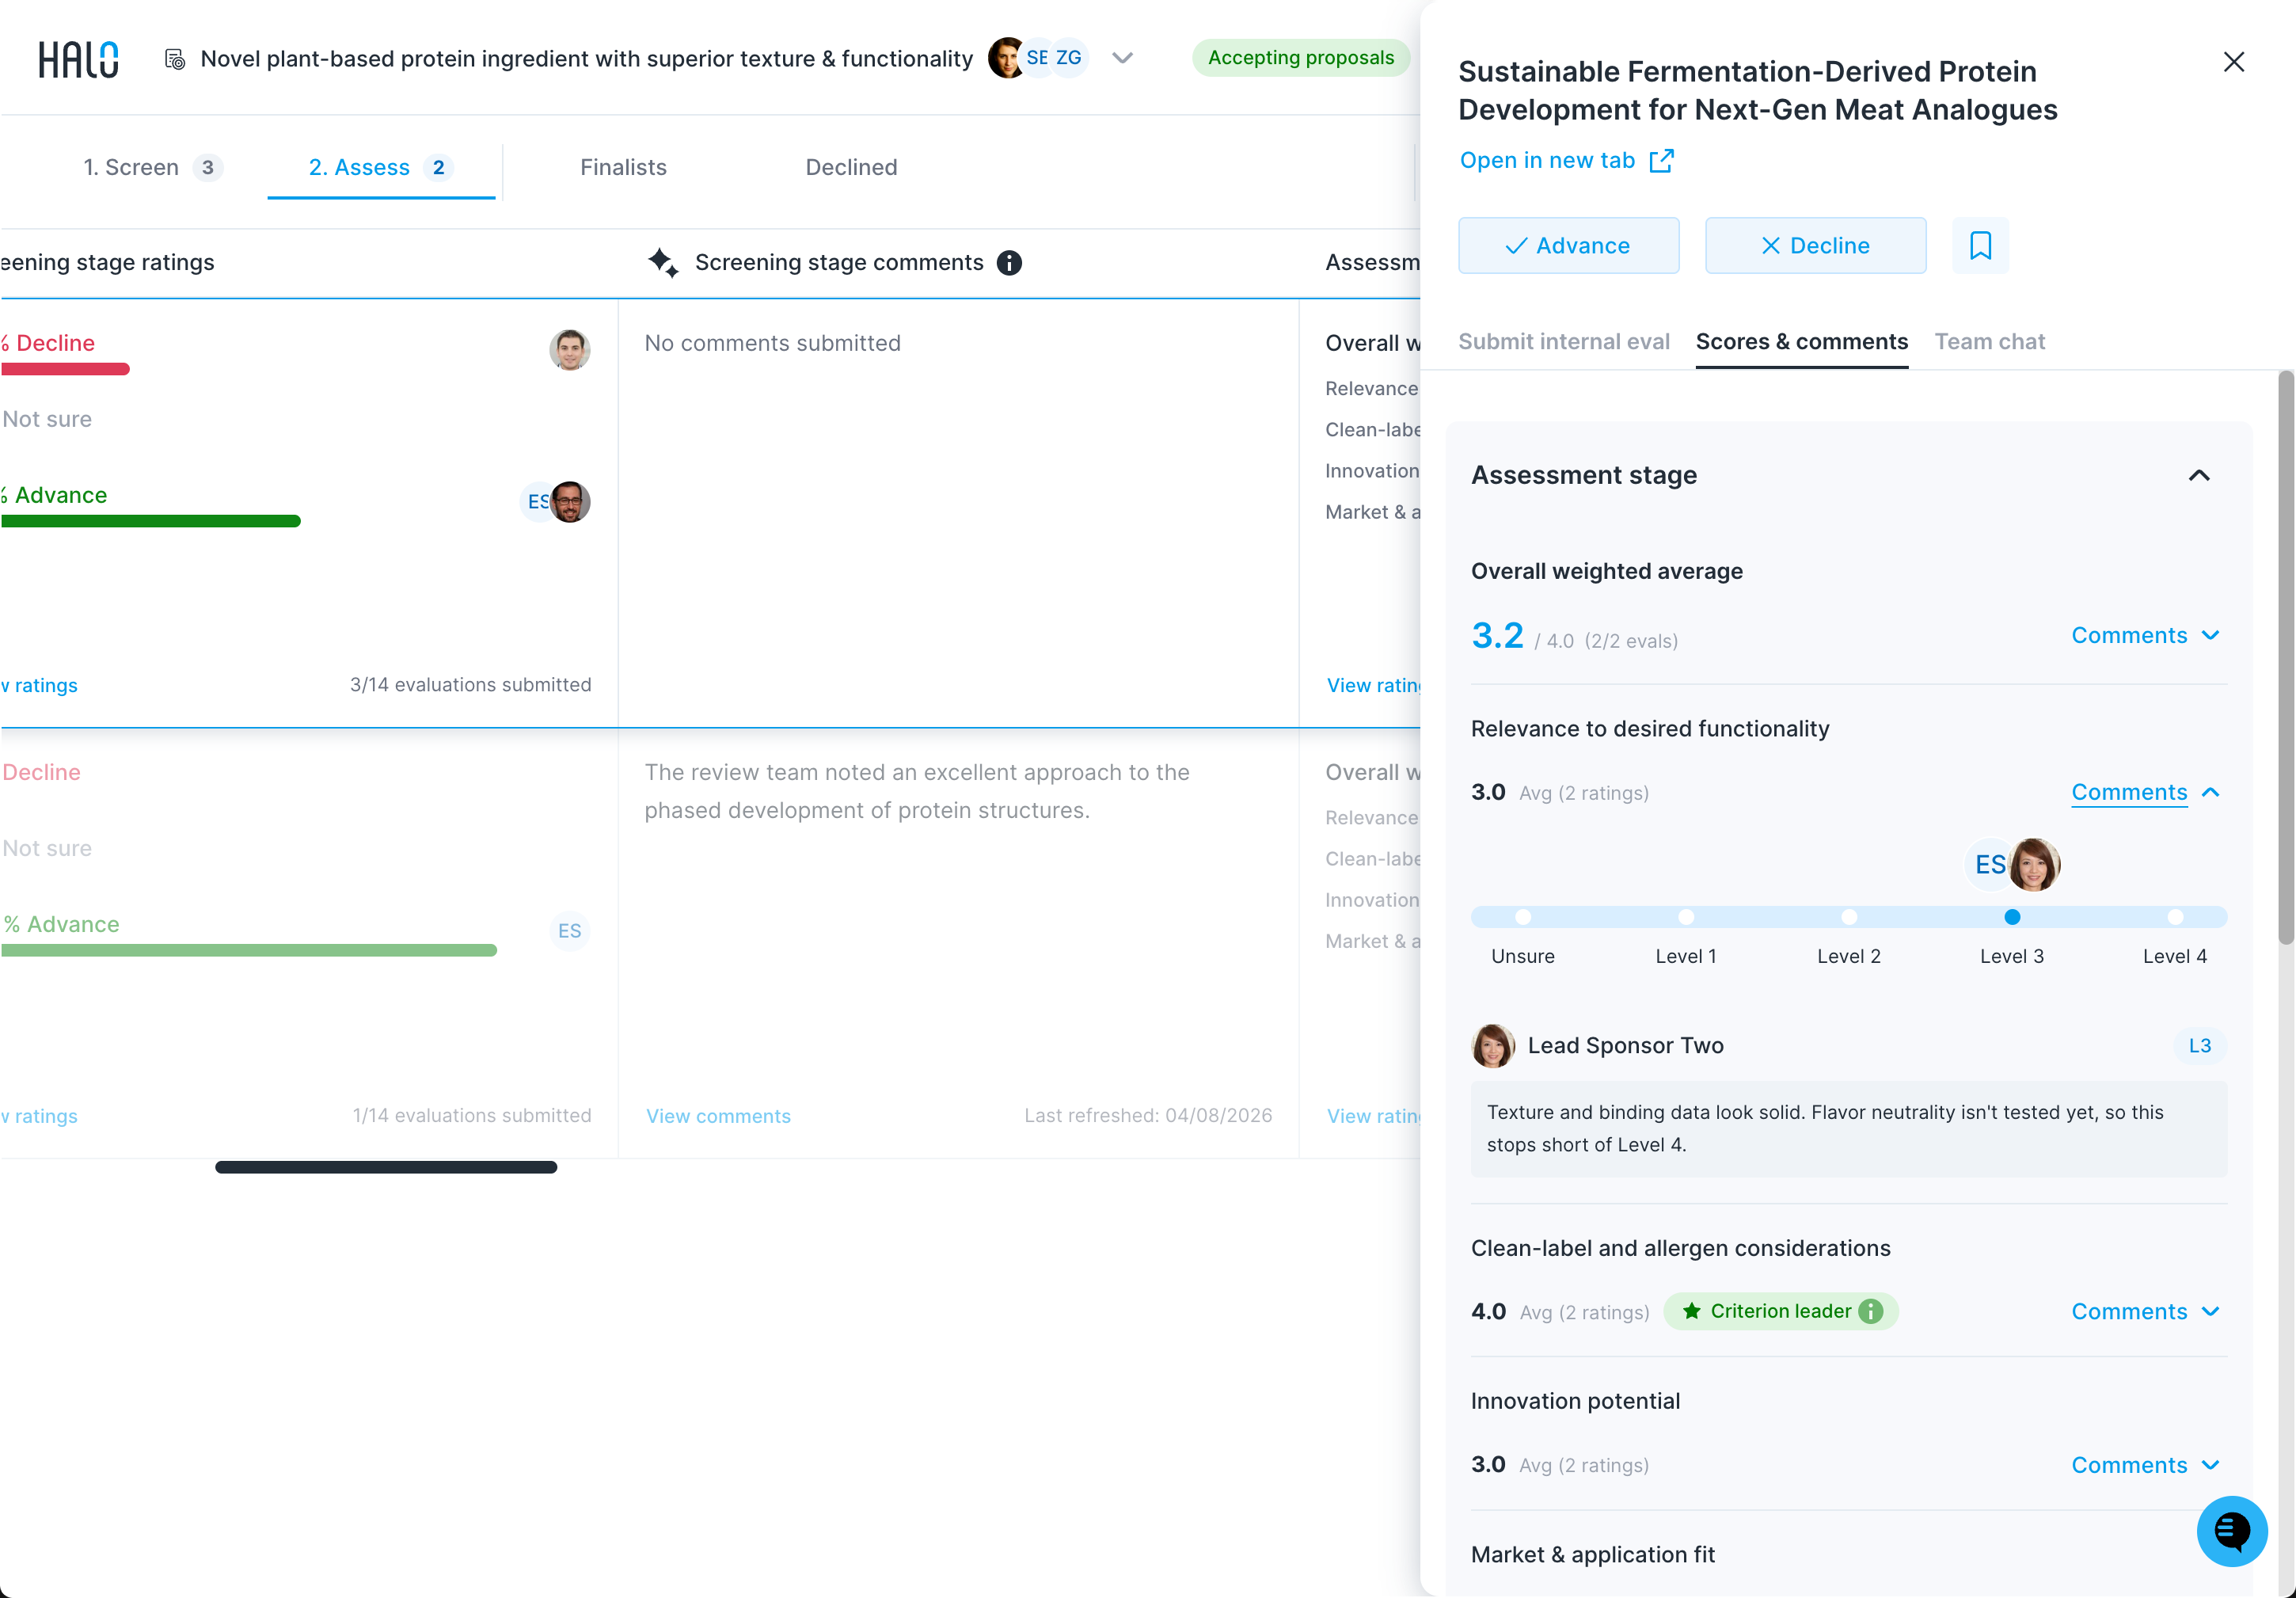
Task: Click the ES avatar above the Level 3 marker
Action: 1989,864
